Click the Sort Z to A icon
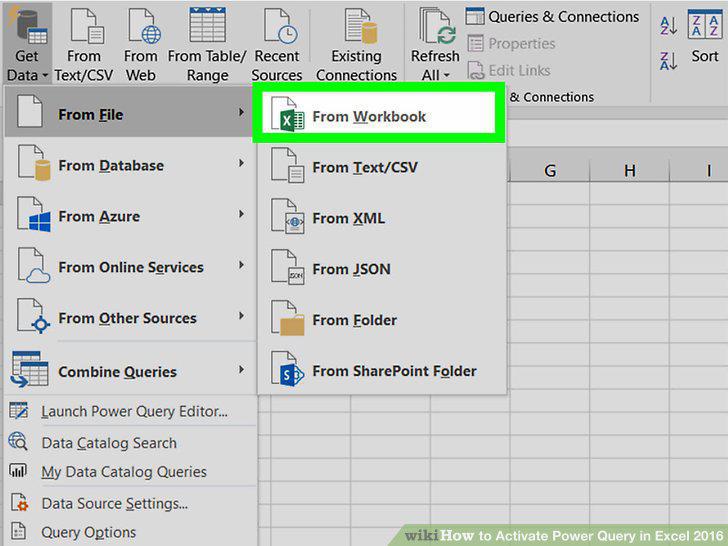This screenshot has height=546, width=728. click(668, 61)
